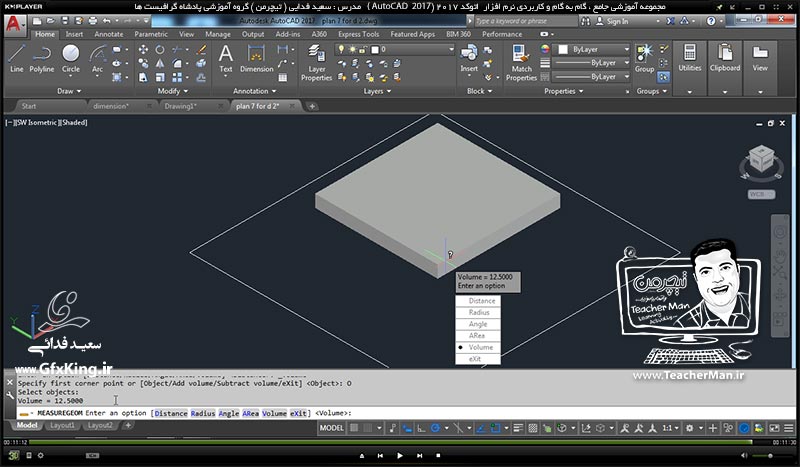Select the Line tool
This screenshot has width=800, height=467.
(16, 59)
